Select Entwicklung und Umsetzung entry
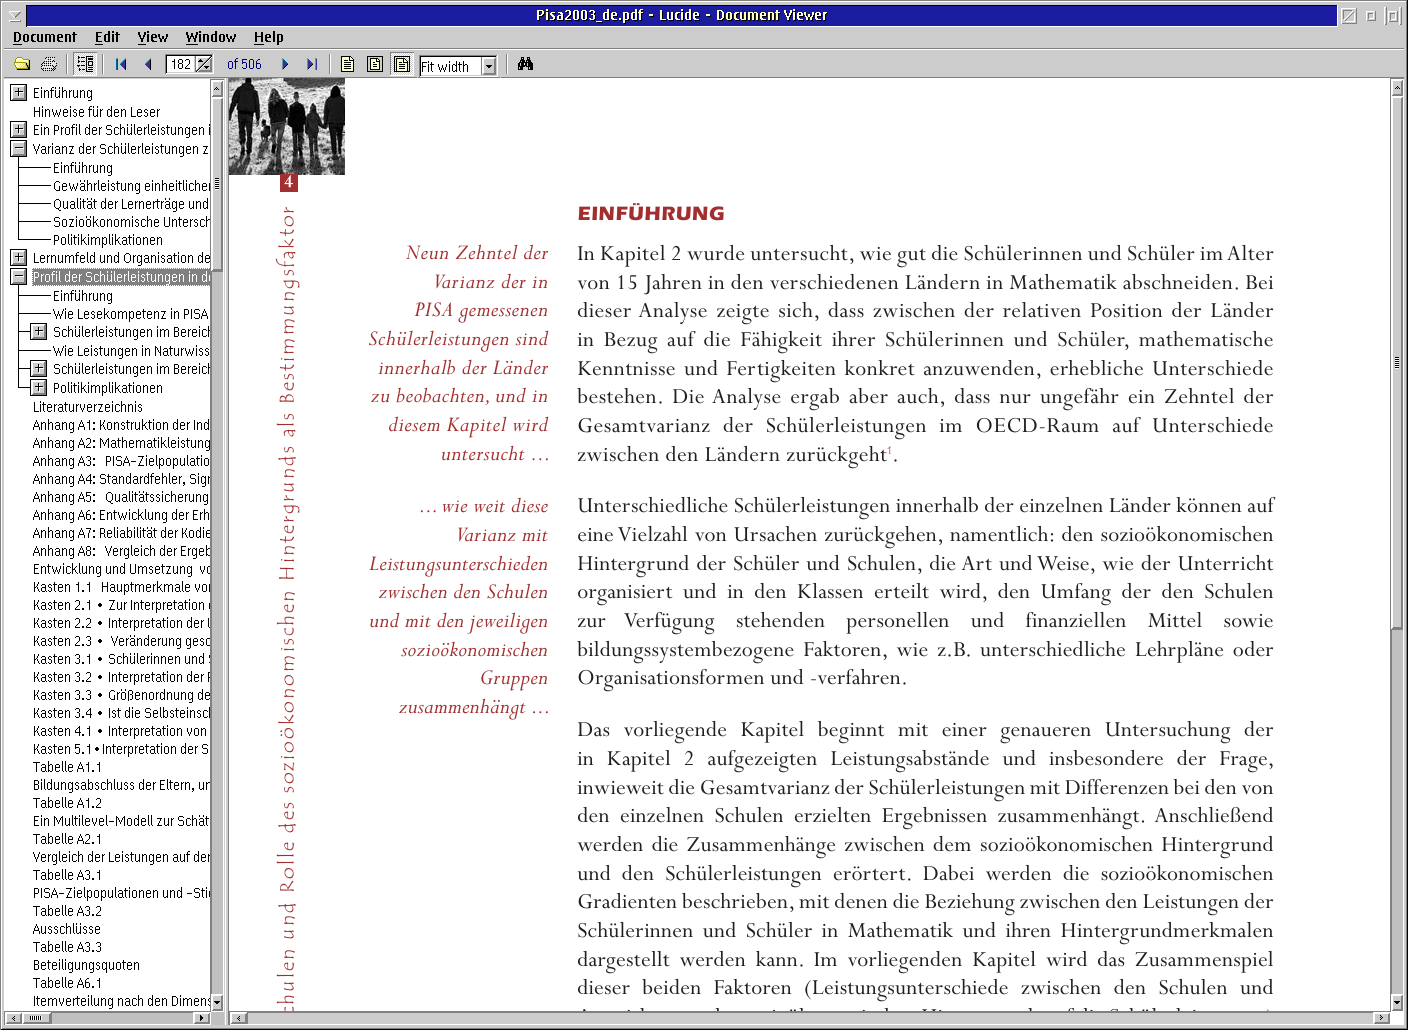1408x1030 pixels. pyautogui.click(x=121, y=569)
